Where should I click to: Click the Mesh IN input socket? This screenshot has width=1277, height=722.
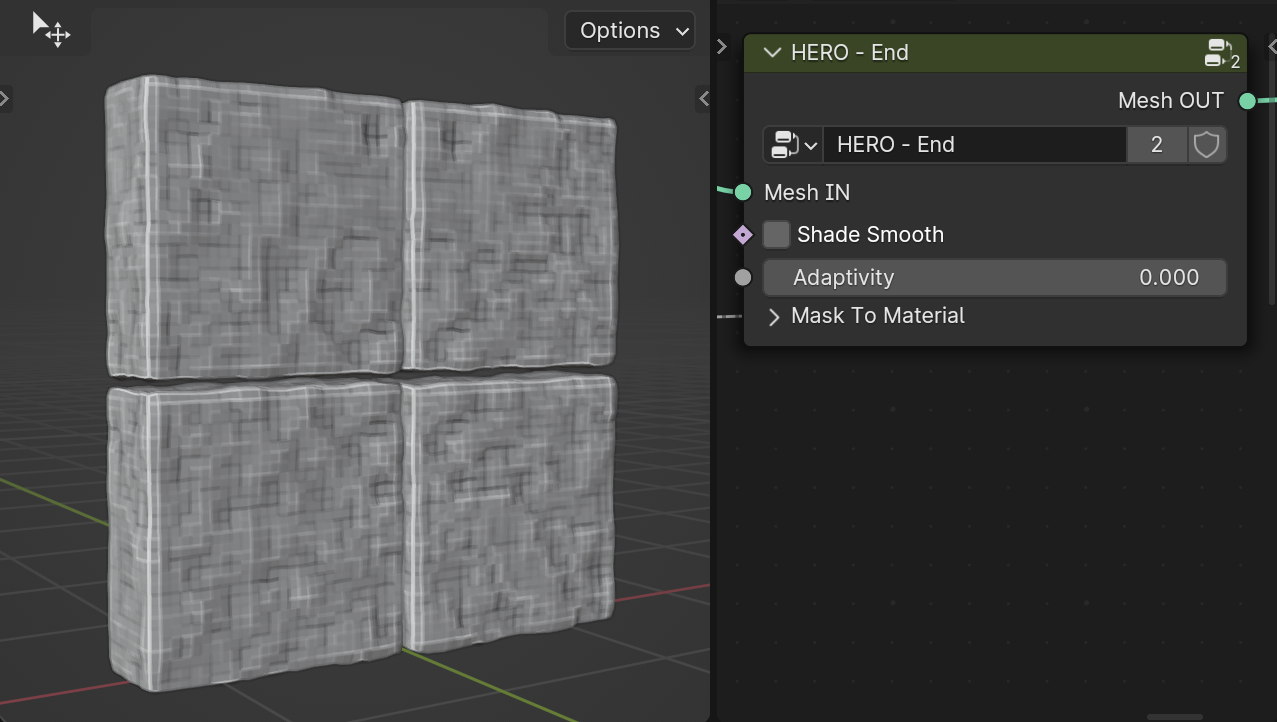coord(743,192)
